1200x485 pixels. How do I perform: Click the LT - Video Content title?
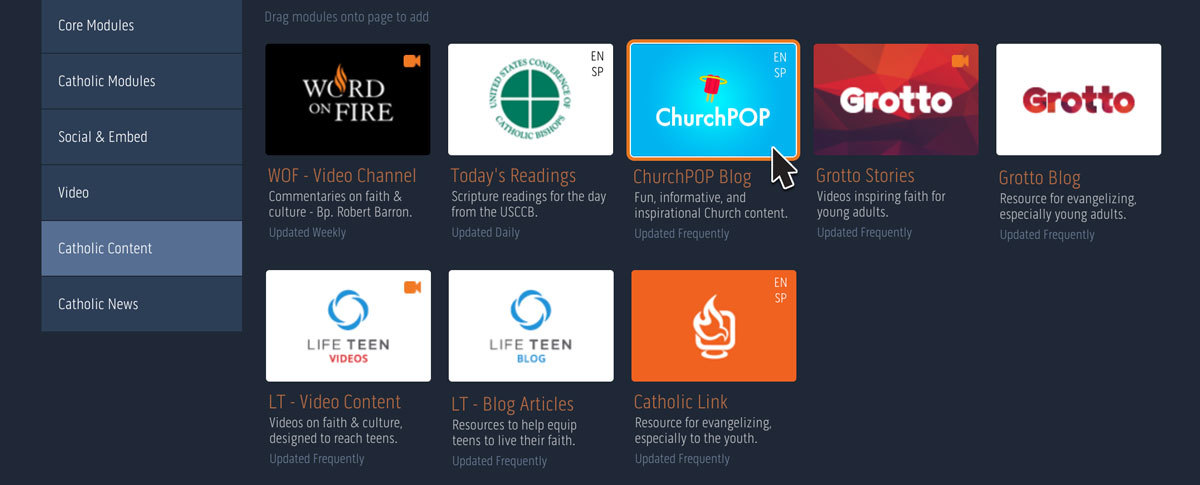(x=334, y=402)
